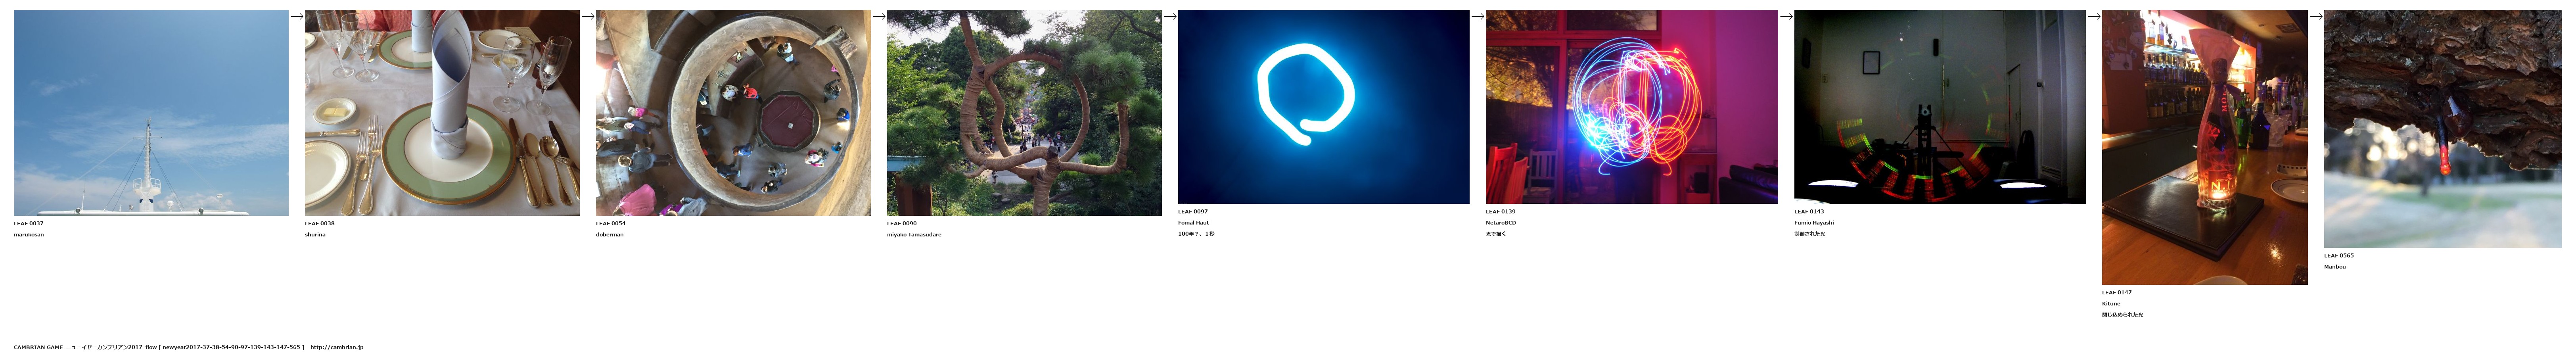2576x357 pixels.
Task: Click the http://cambrian.jp link
Action: coord(337,347)
